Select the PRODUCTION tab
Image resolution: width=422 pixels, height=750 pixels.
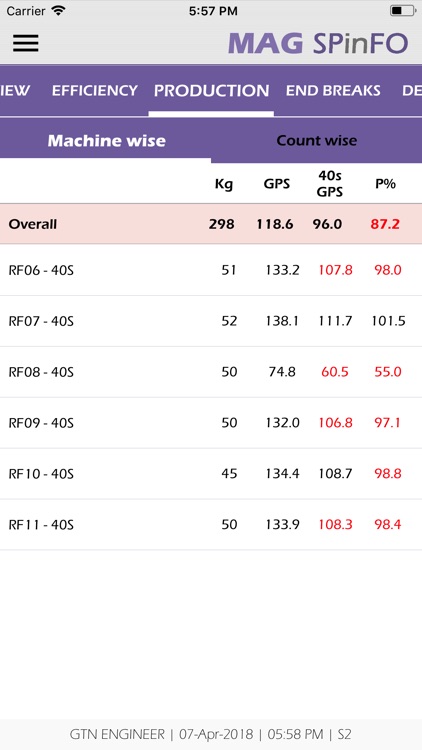[211, 90]
